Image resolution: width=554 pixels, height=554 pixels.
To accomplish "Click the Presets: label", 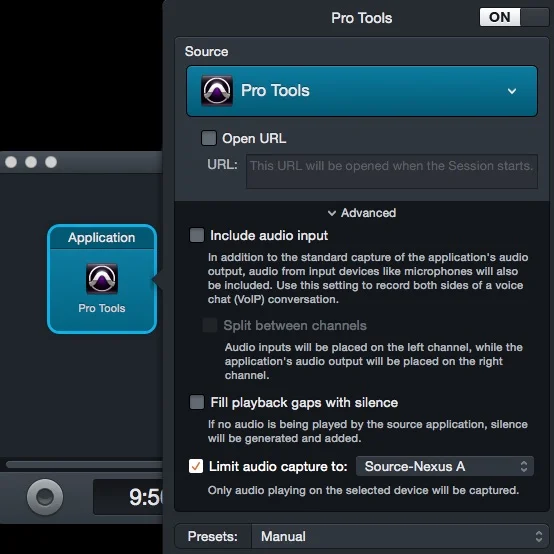I will (213, 536).
